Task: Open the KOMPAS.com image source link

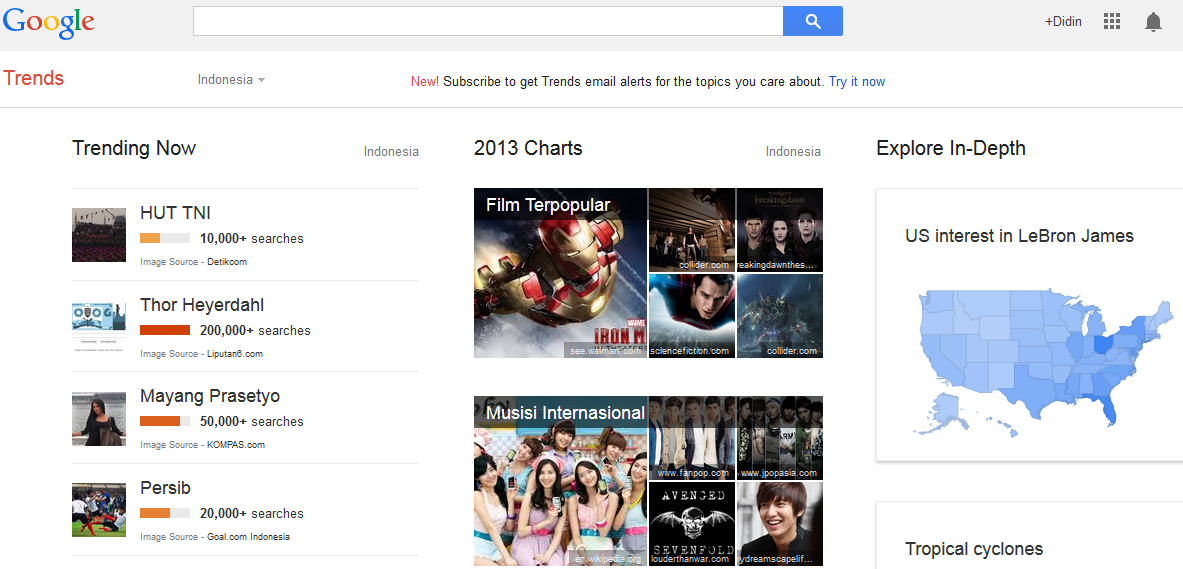Action: (236, 445)
